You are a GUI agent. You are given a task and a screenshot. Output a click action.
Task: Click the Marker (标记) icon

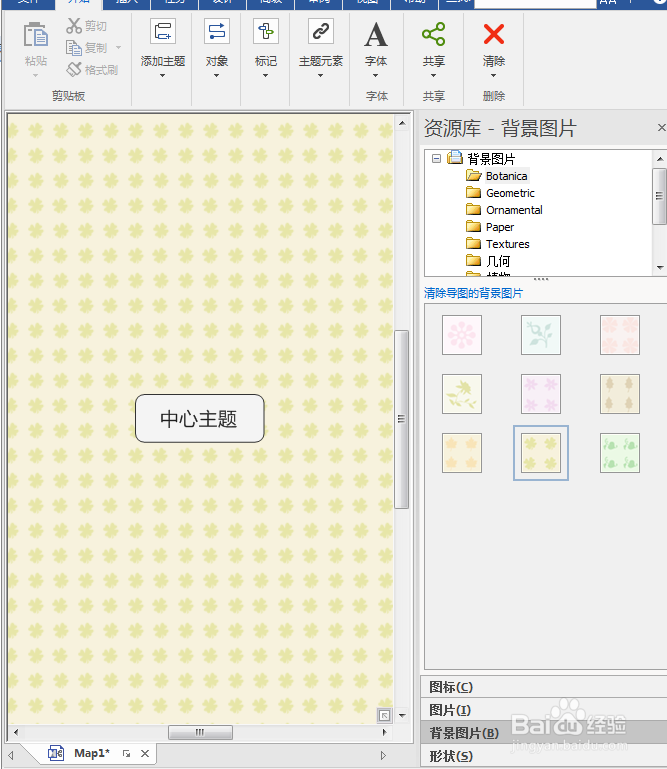point(266,32)
